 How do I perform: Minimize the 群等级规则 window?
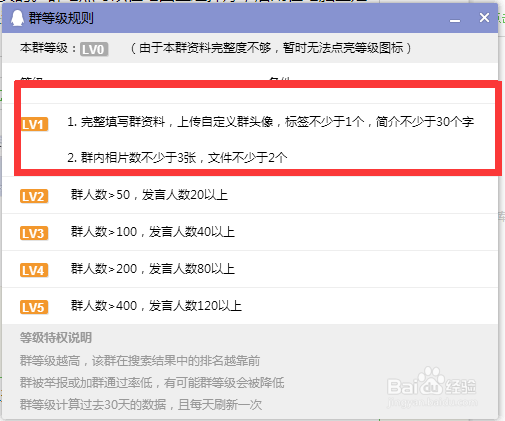455,21
